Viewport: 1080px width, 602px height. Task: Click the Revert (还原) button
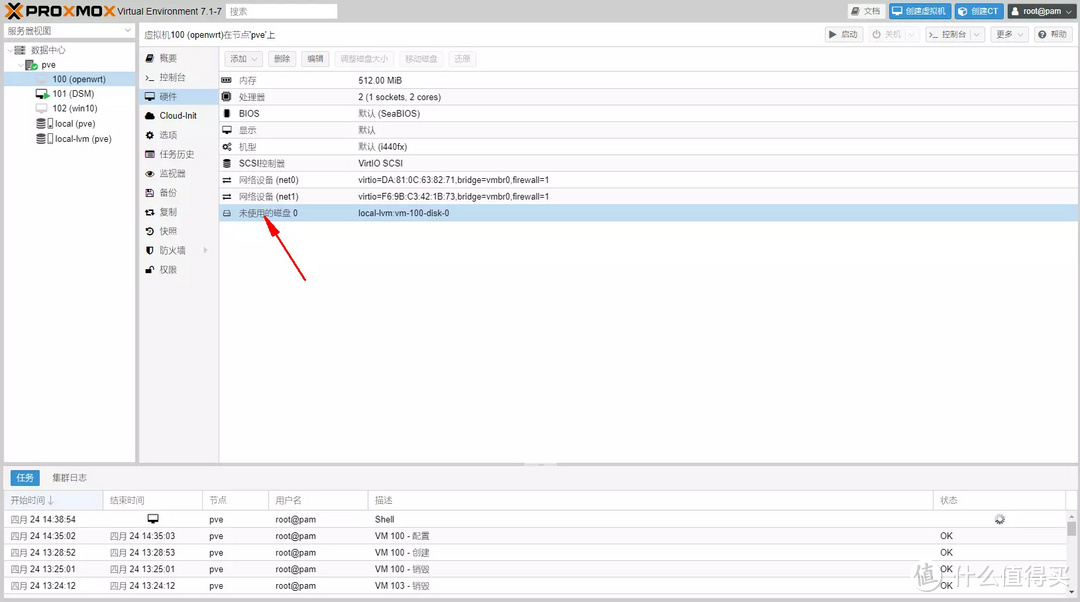coord(462,59)
